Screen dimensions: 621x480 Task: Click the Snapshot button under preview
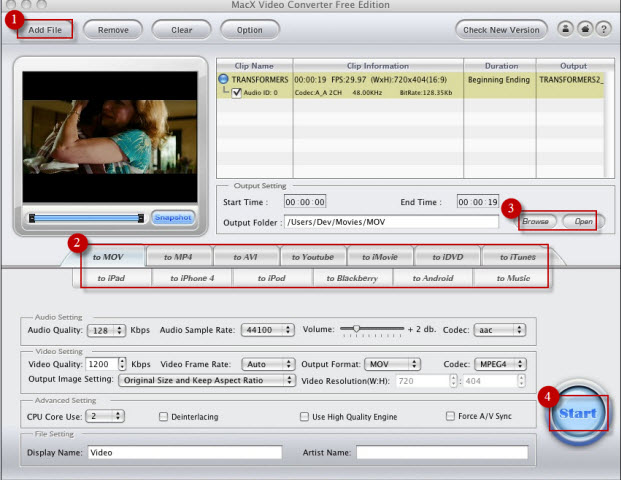(173, 217)
